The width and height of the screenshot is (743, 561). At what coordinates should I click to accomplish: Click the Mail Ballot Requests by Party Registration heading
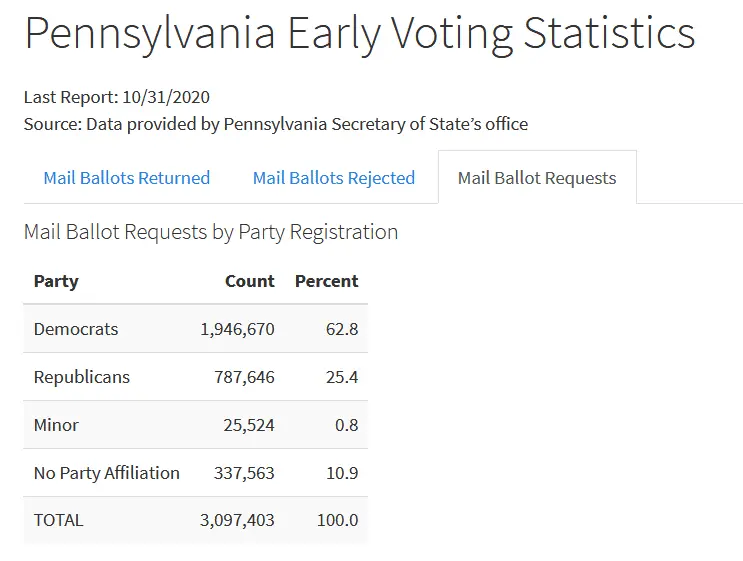211,232
